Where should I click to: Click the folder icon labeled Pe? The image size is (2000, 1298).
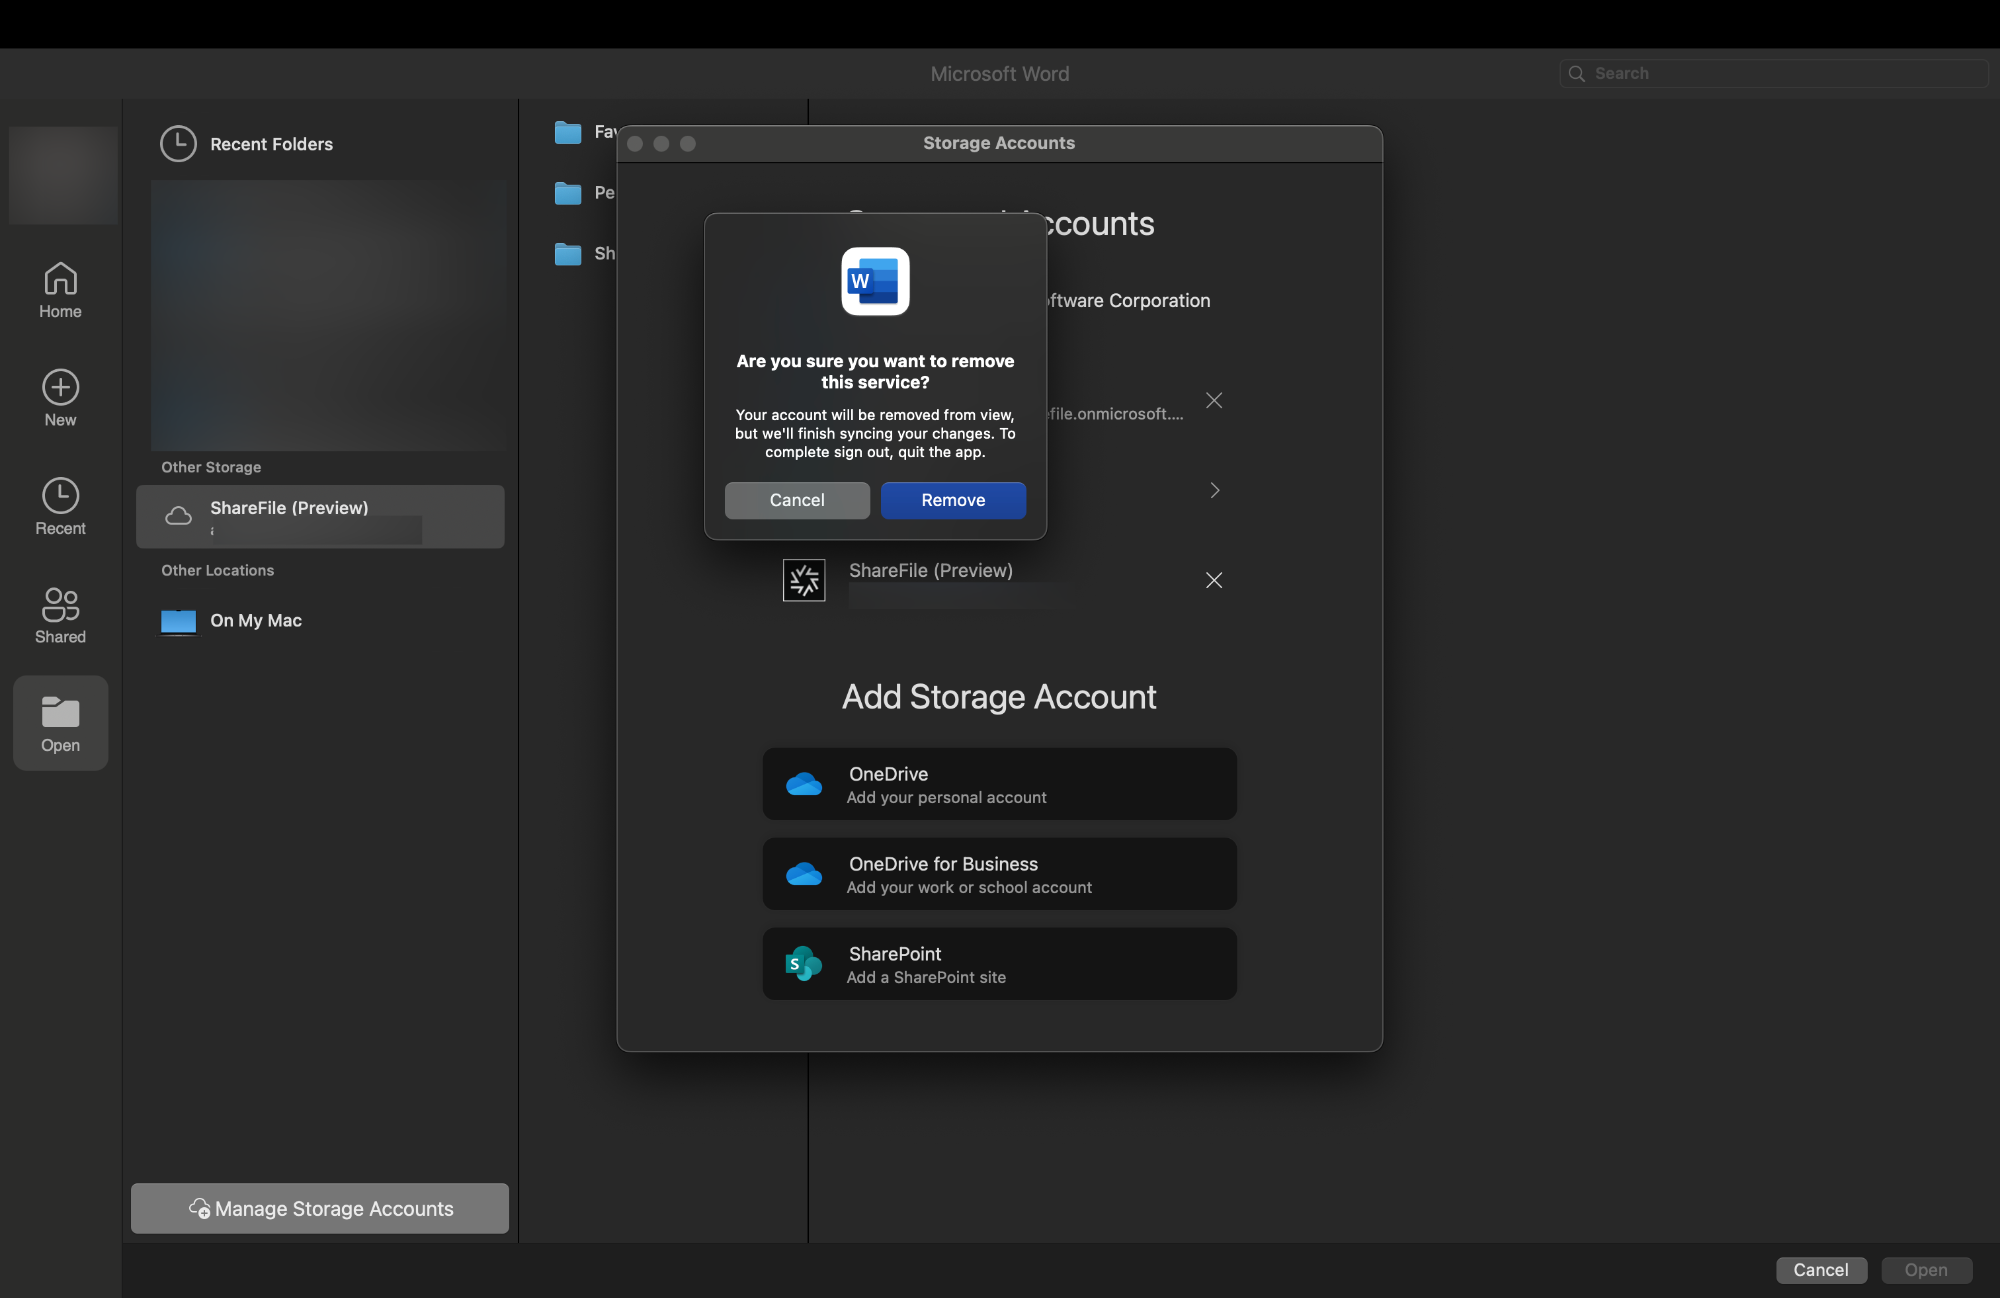click(x=568, y=193)
